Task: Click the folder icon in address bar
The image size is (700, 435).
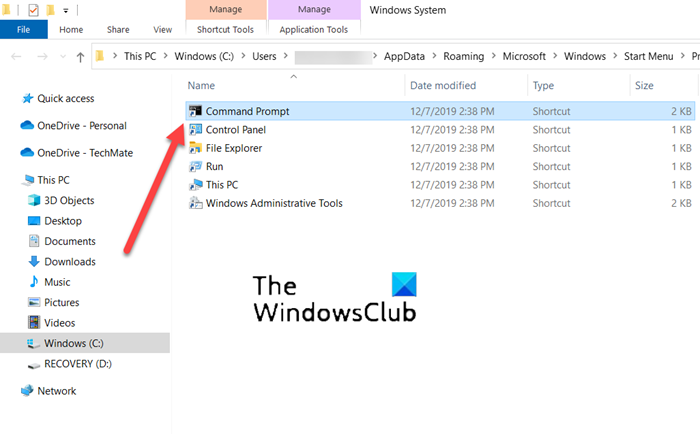Action: [x=100, y=56]
